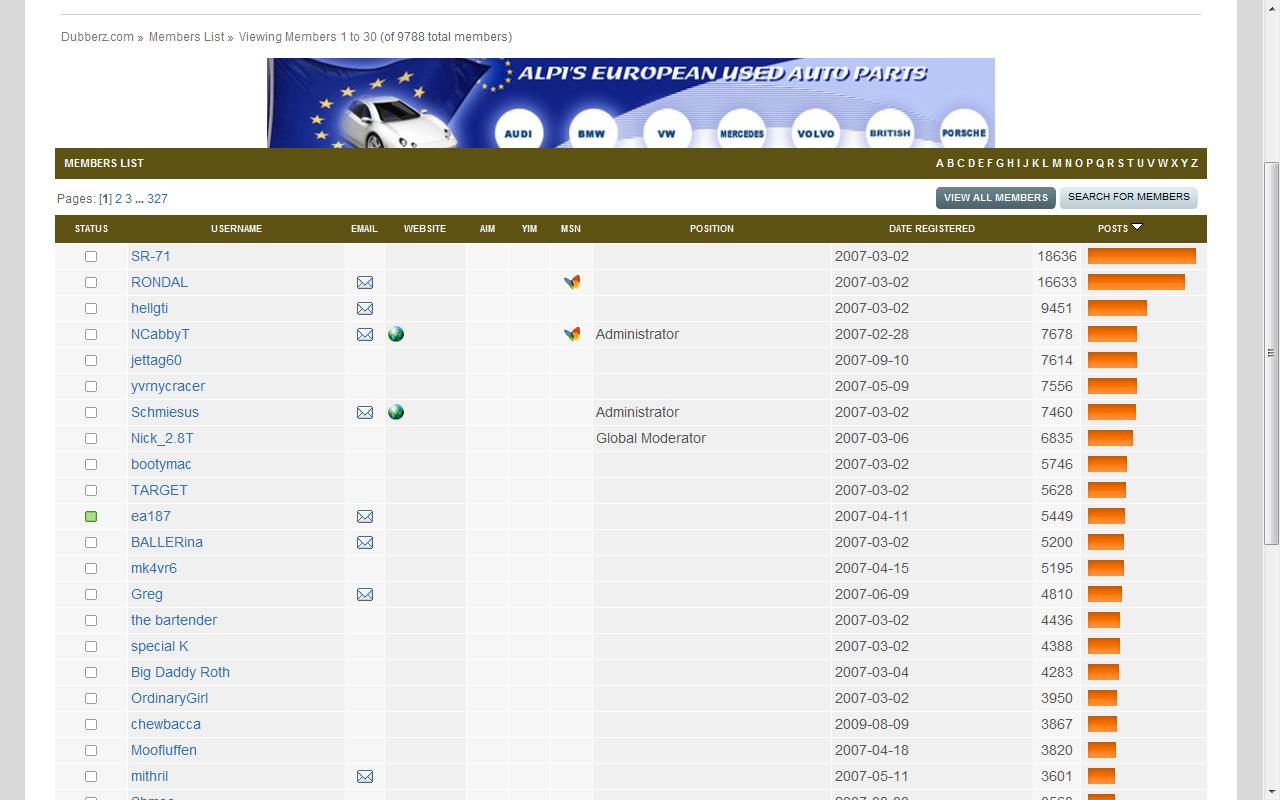Click hellgti's orange posts bar
This screenshot has width=1280, height=800.
[x=1117, y=308]
